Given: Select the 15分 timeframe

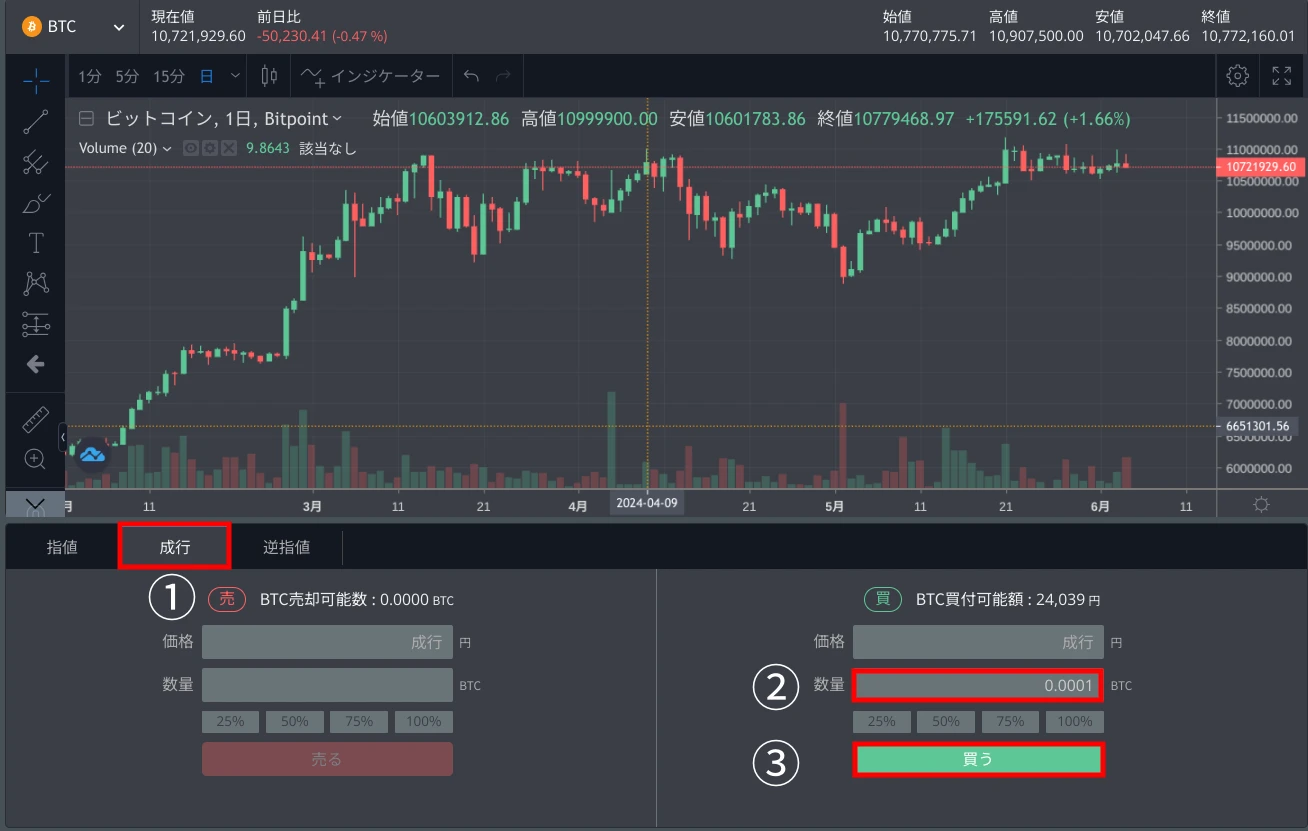Looking at the screenshot, I should click(x=169, y=76).
